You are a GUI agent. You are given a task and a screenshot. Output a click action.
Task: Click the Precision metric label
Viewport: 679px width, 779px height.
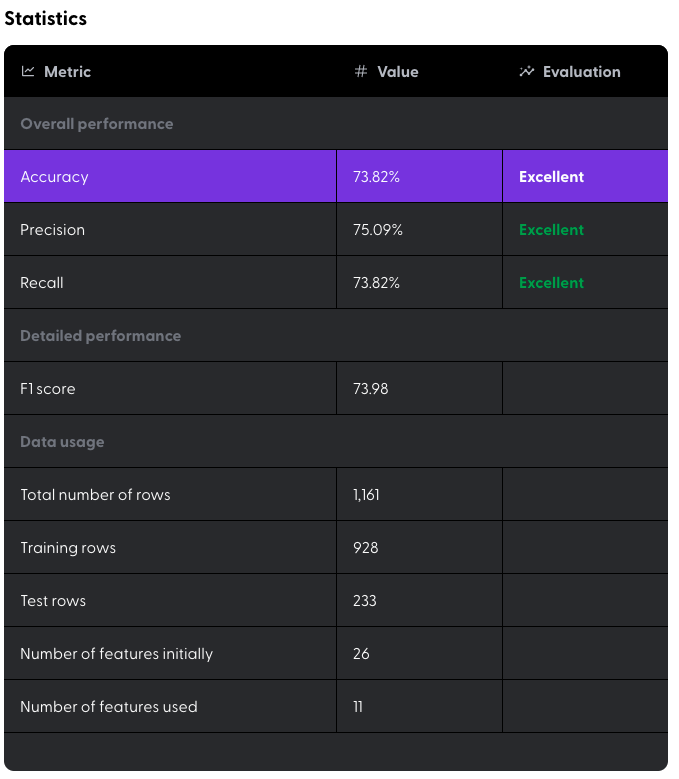(53, 230)
